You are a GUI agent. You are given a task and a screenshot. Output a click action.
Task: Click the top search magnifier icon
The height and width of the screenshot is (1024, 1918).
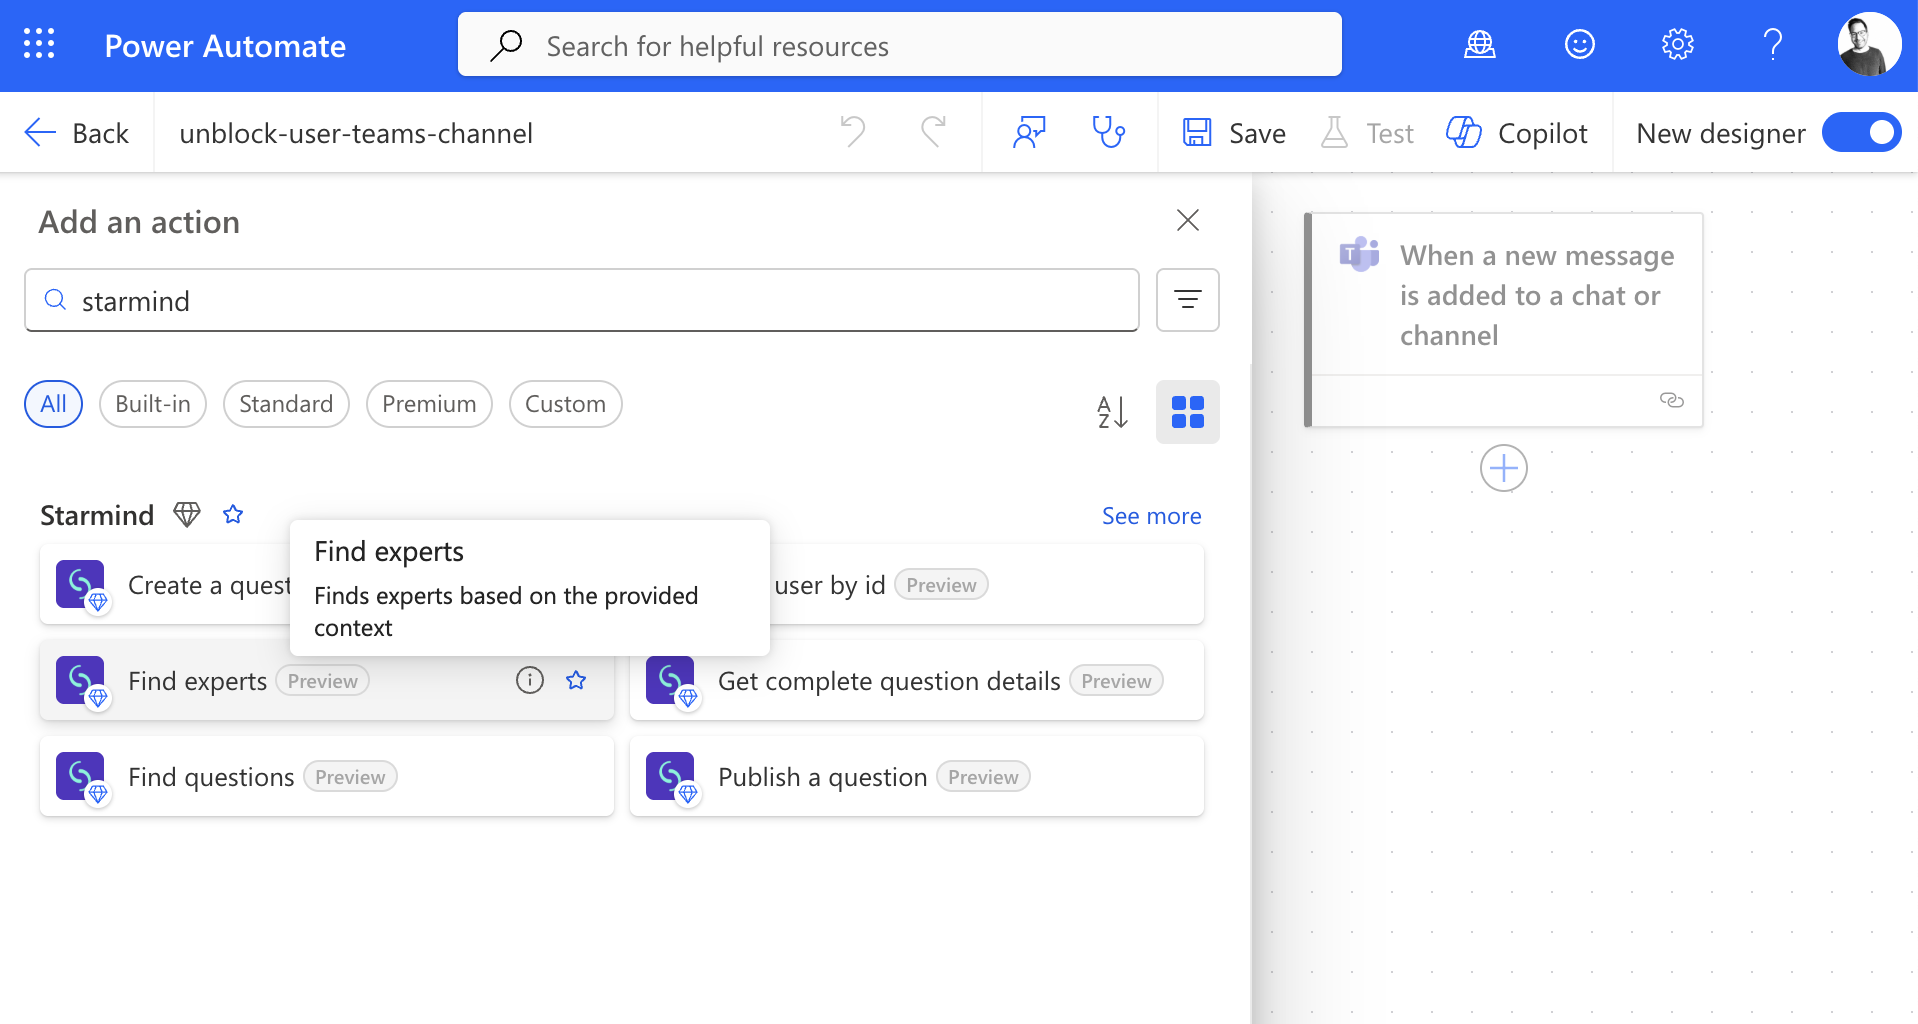506,45
